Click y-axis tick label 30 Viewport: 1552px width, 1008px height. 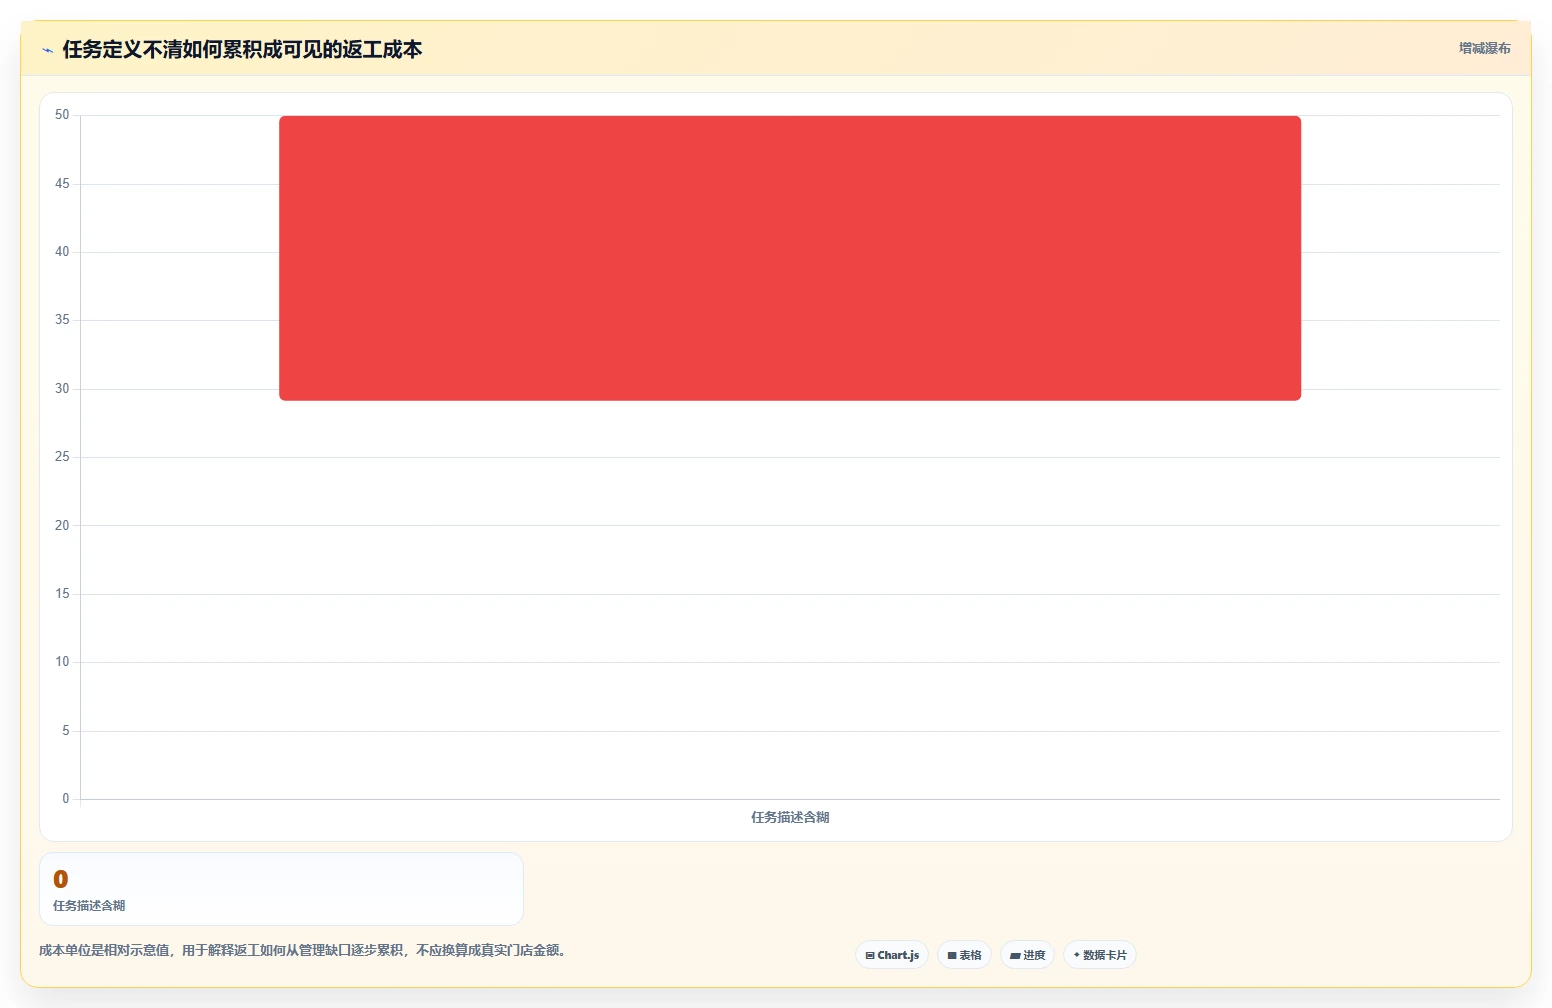tap(62, 389)
